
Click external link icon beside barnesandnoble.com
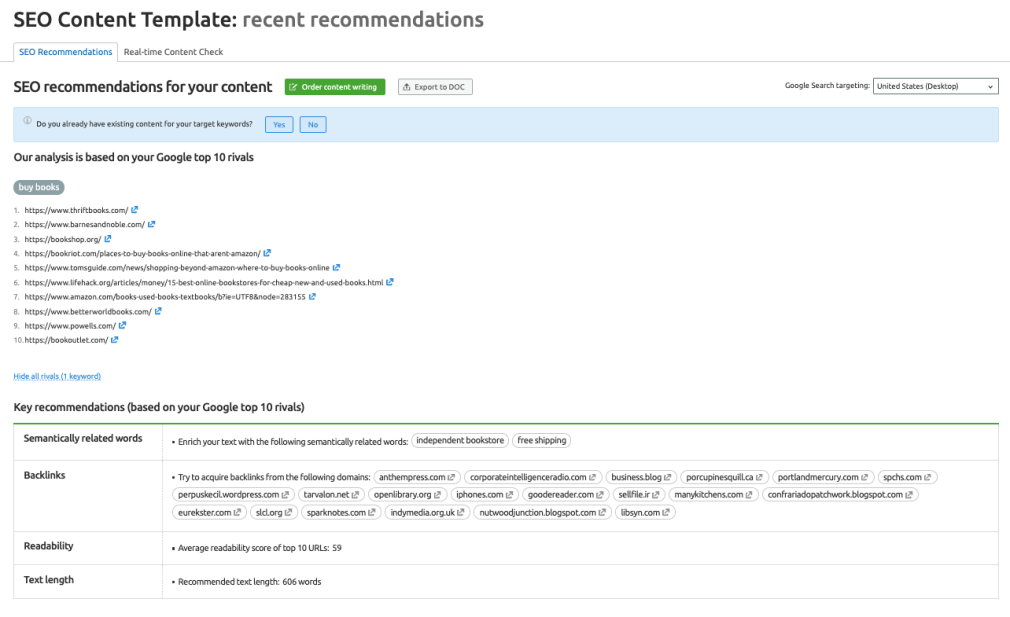click(152, 225)
